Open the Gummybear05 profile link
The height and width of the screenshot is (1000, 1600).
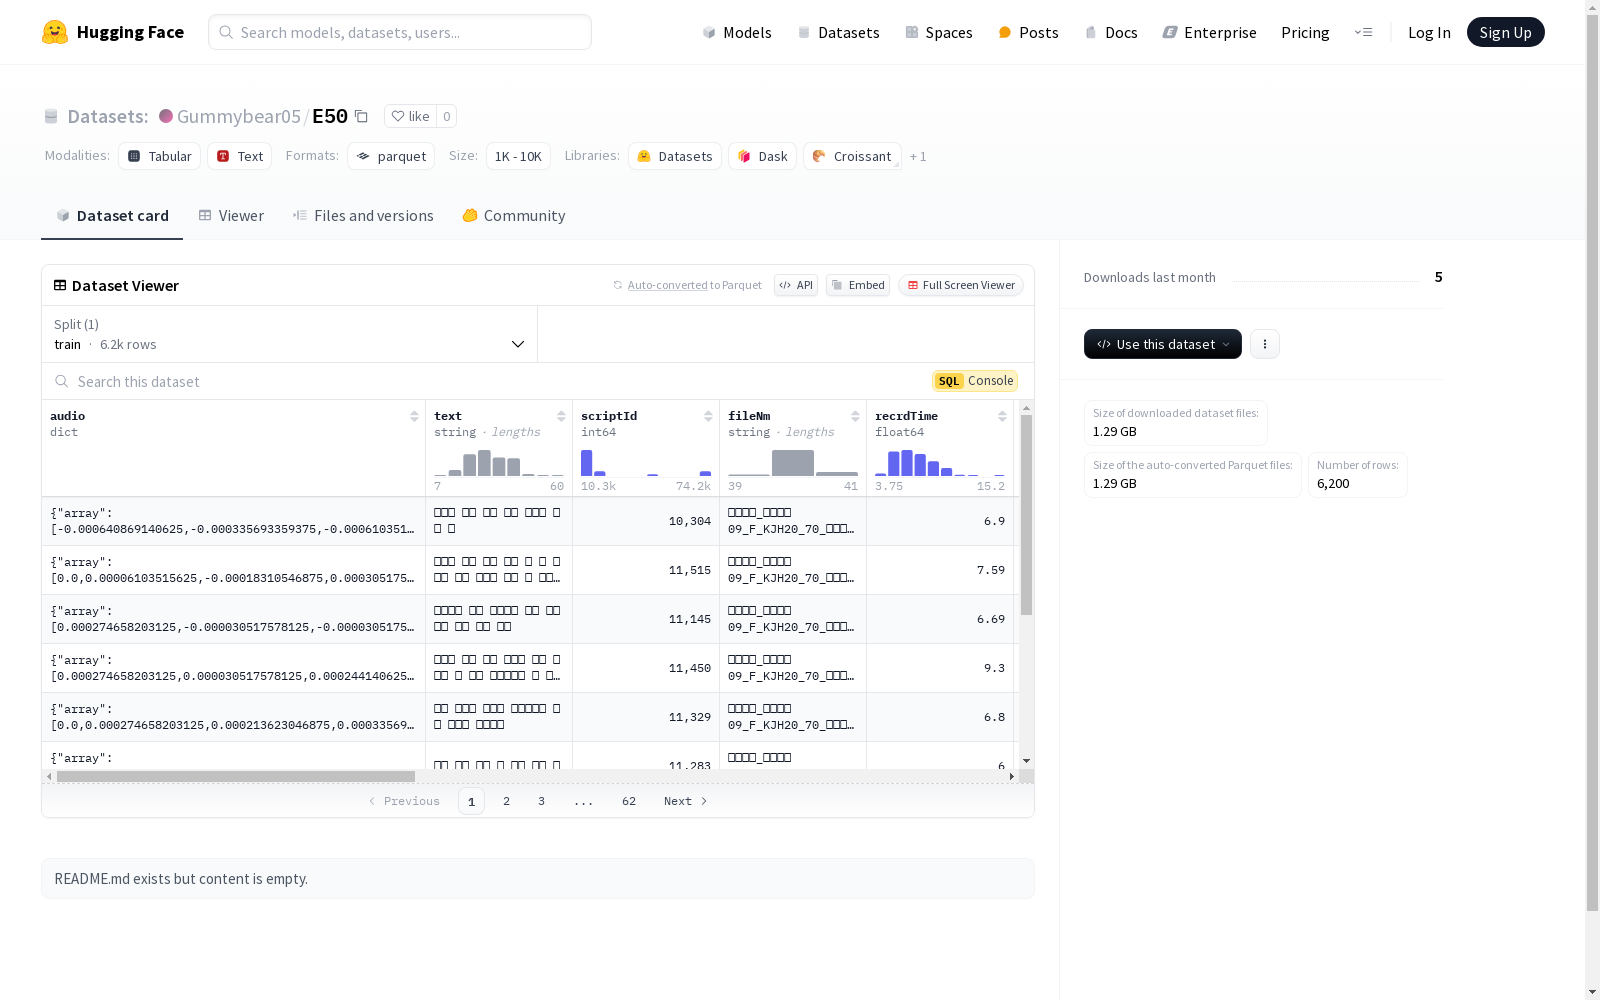coord(239,116)
